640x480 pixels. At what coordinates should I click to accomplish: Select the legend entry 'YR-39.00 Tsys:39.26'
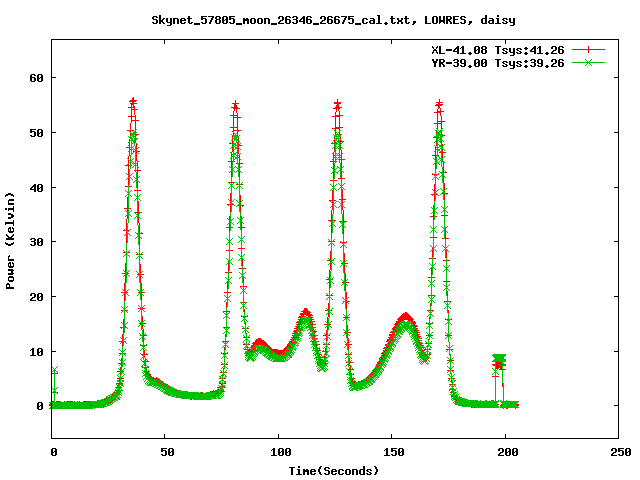click(x=498, y=63)
